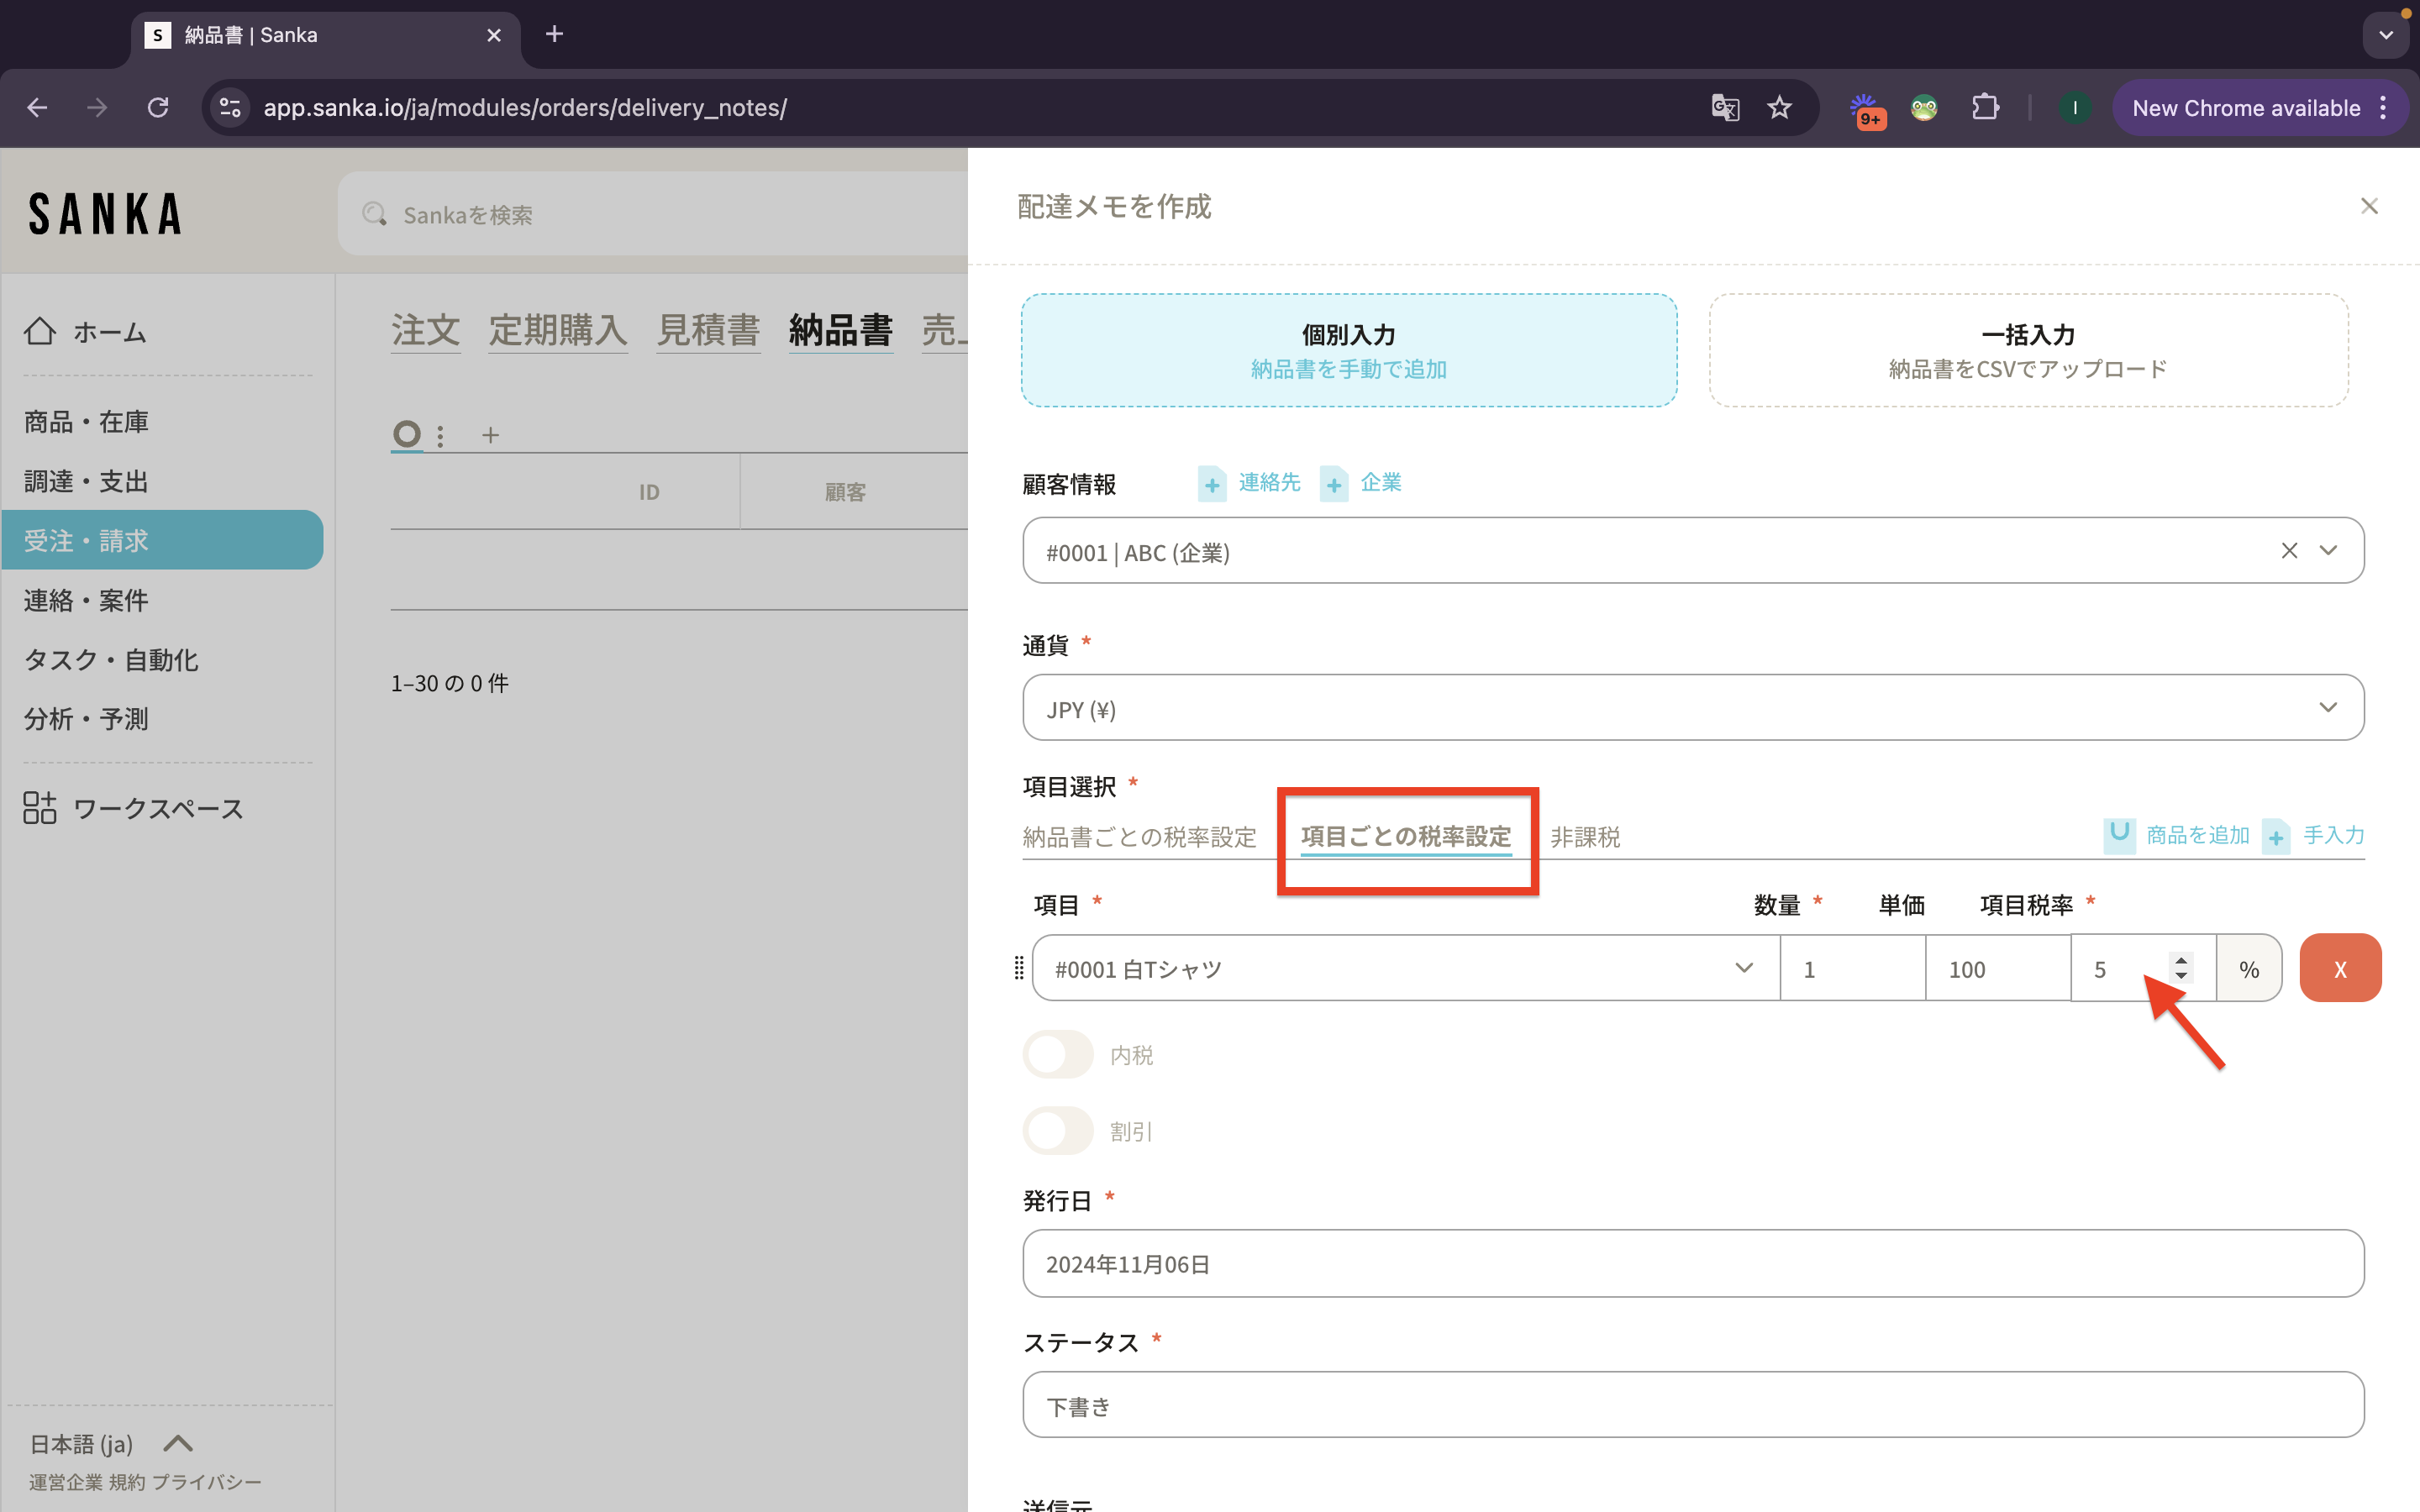The width and height of the screenshot is (2420, 1512).
Task: Choose 一括入力 CSV upload option
Action: [x=2028, y=350]
